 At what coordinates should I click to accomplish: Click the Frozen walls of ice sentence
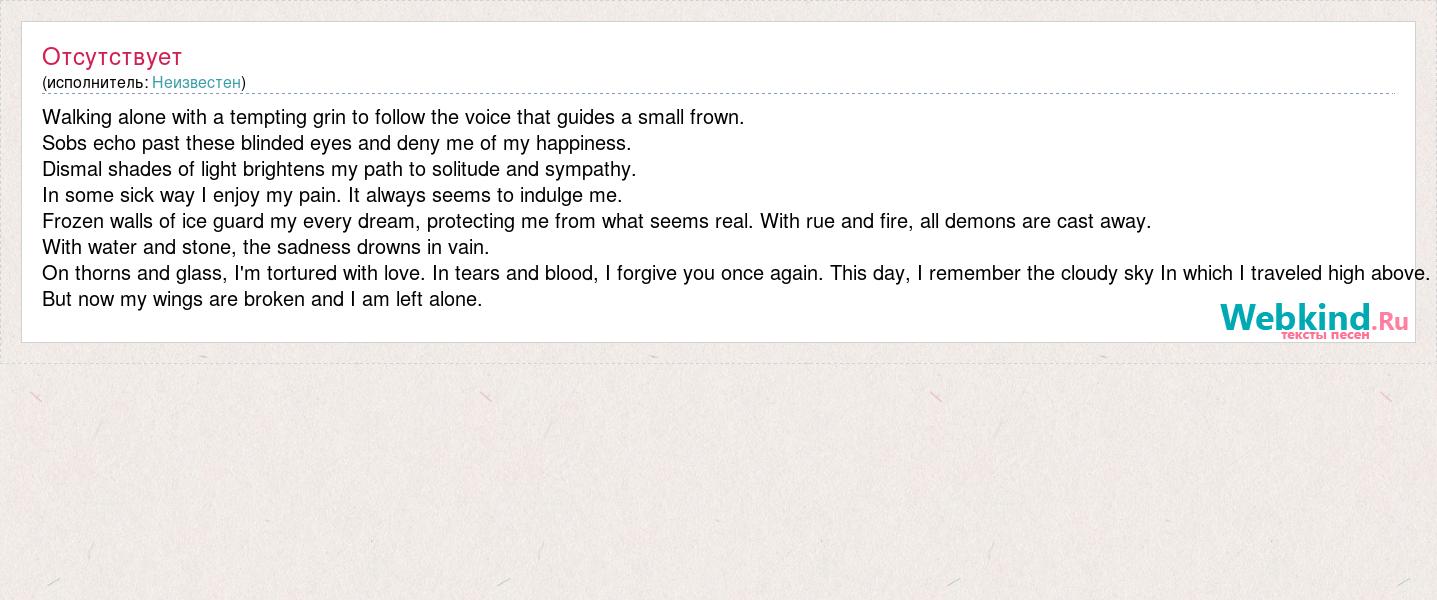coord(398,221)
